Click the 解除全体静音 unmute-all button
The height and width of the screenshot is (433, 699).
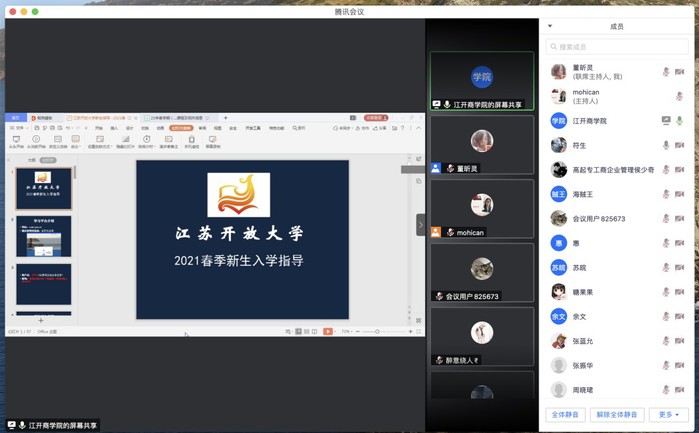tap(617, 415)
